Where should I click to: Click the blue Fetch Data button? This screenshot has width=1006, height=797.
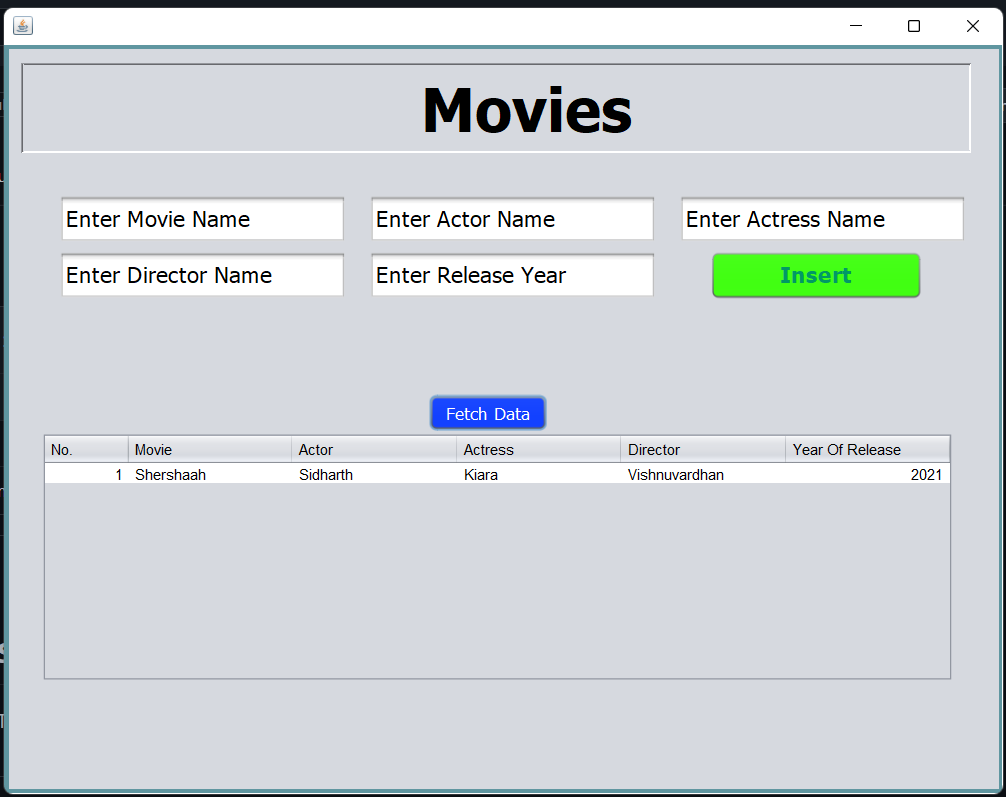coord(488,413)
